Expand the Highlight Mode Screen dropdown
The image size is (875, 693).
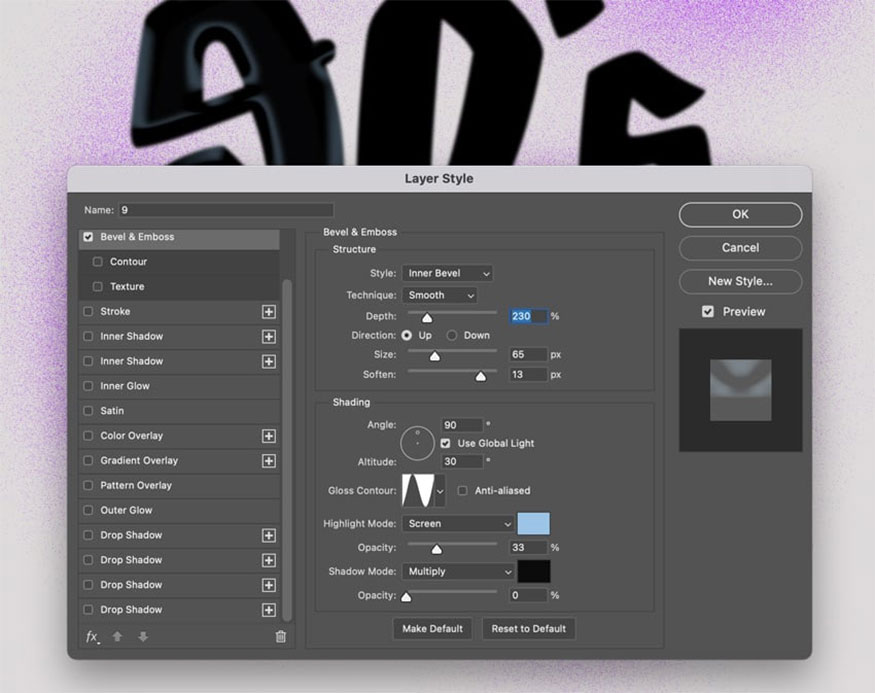458,524
